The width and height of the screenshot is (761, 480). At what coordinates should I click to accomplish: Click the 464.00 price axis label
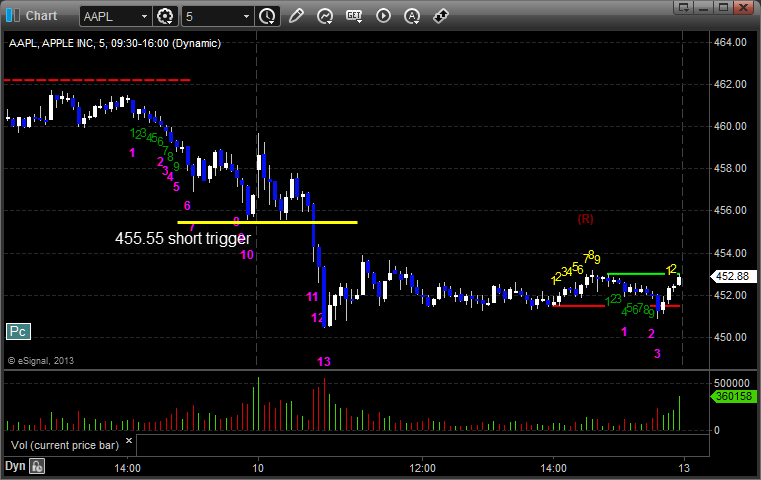click(x=730, y=42)
